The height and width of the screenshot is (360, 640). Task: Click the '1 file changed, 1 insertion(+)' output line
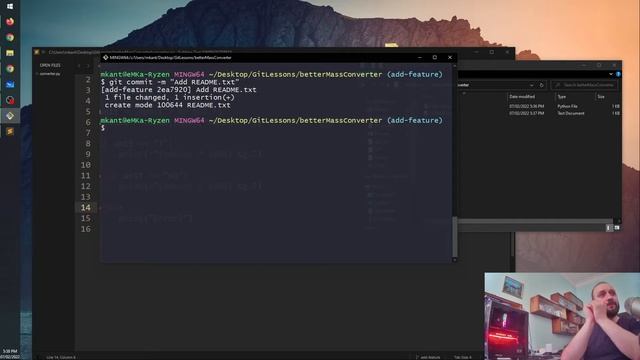tap(169, 98)
